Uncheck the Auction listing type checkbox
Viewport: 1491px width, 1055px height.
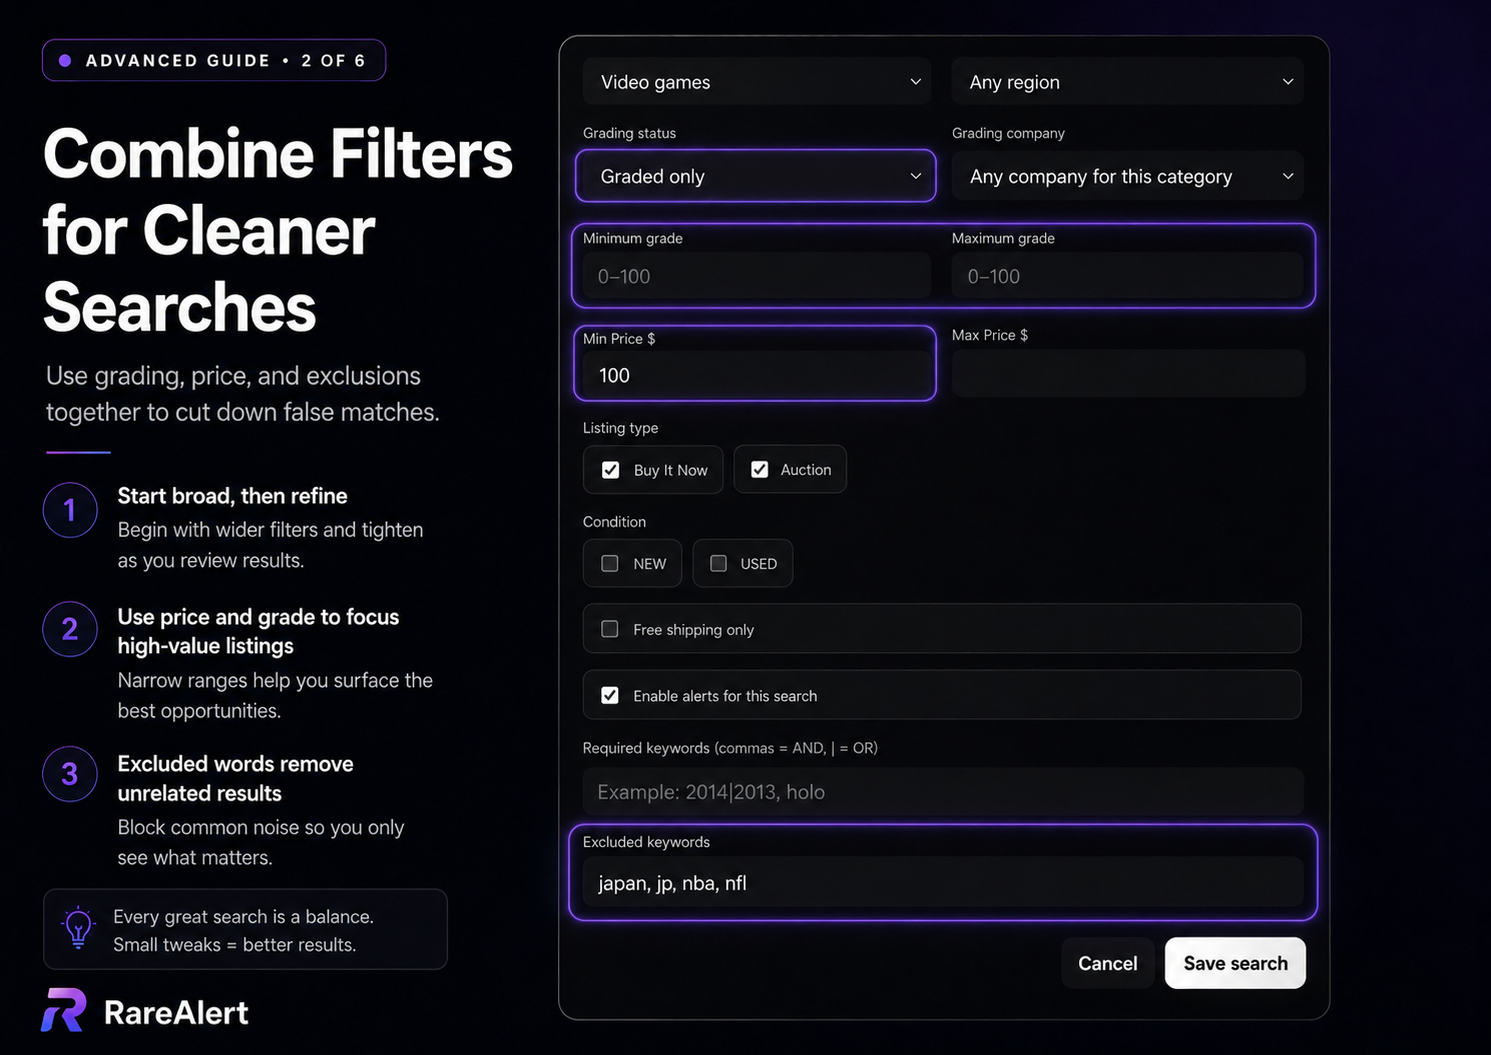click(x=760, y=469)
